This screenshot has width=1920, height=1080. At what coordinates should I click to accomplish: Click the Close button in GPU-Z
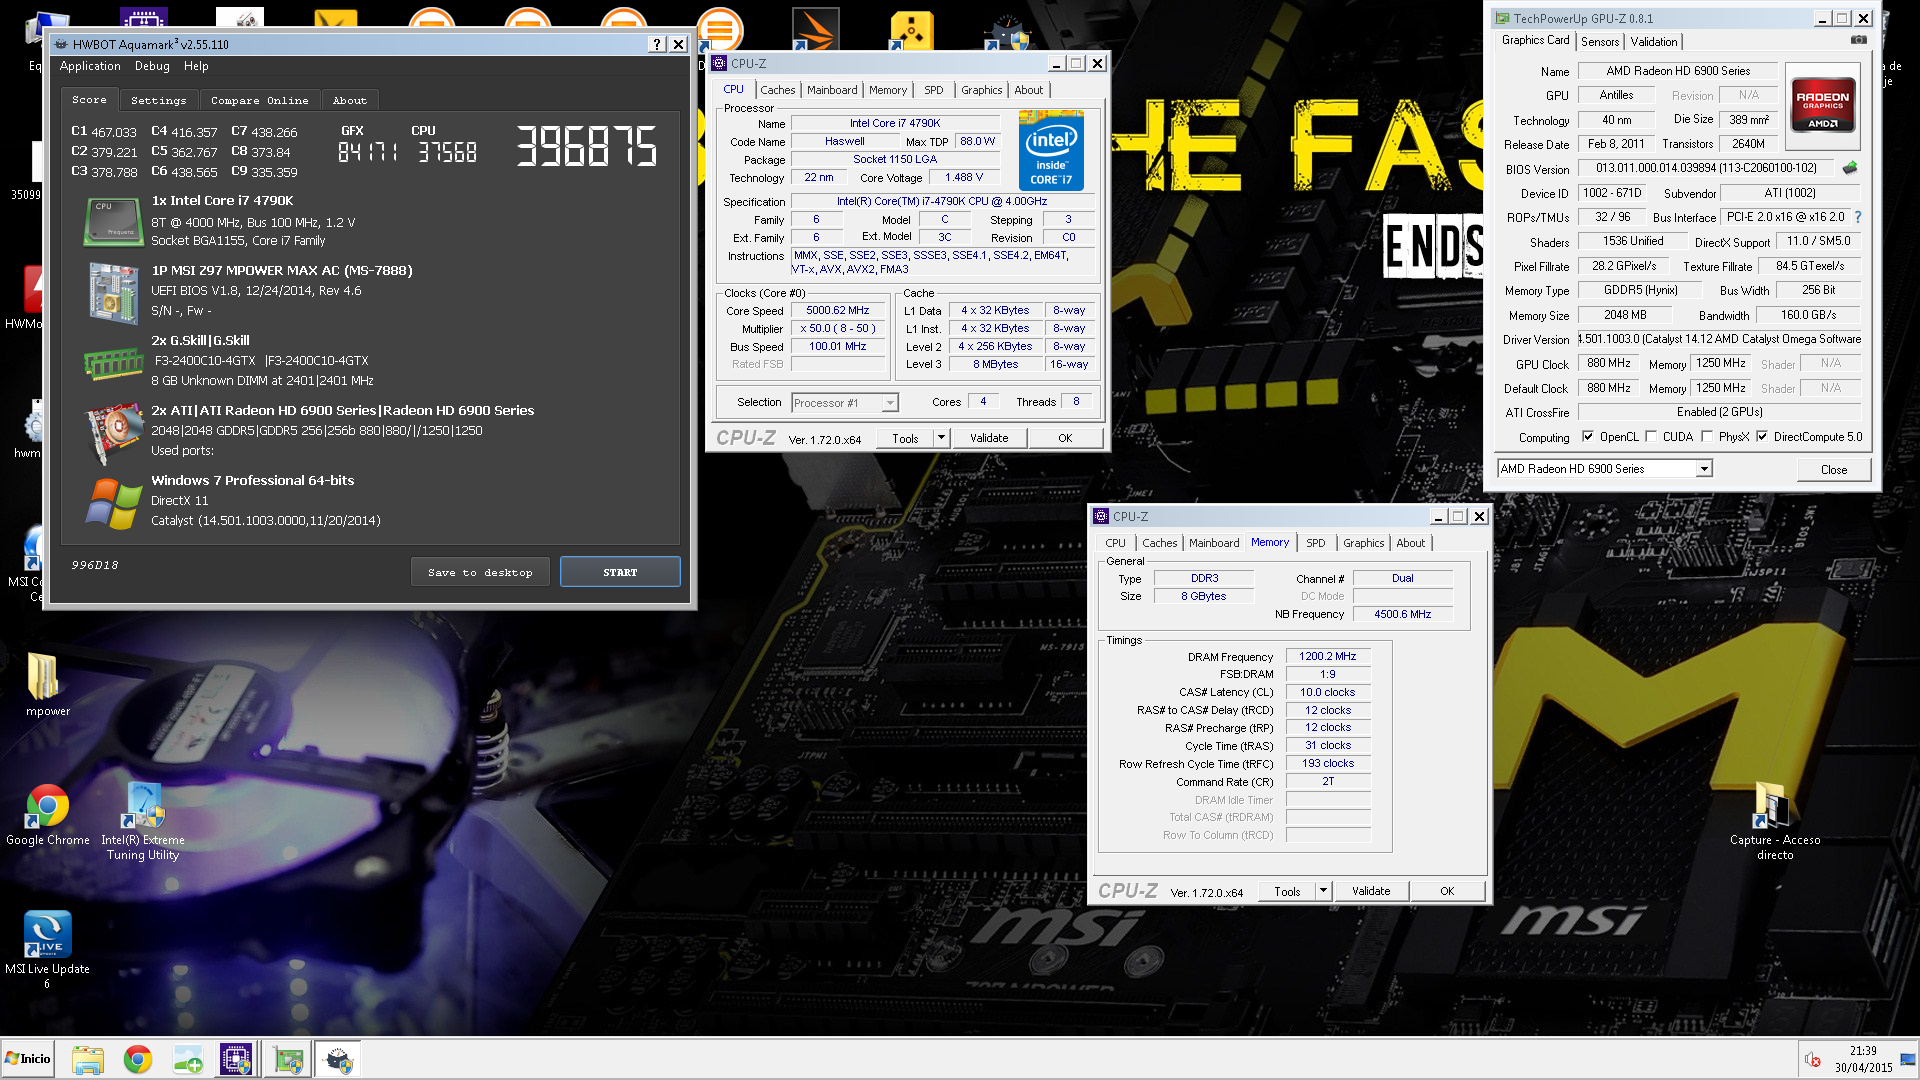tap(1834, 469)
